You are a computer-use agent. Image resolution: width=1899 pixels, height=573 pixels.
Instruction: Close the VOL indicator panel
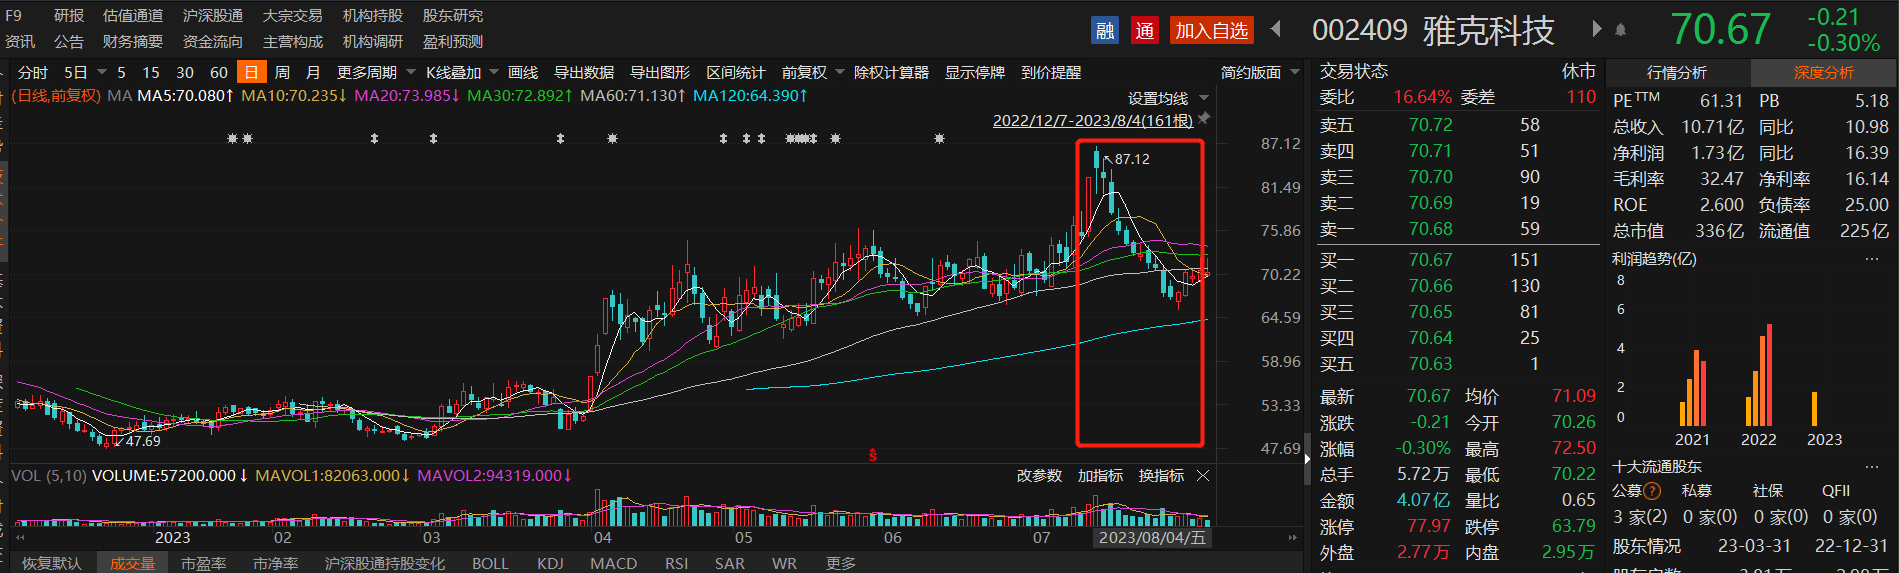click(x=1203, y=476)
